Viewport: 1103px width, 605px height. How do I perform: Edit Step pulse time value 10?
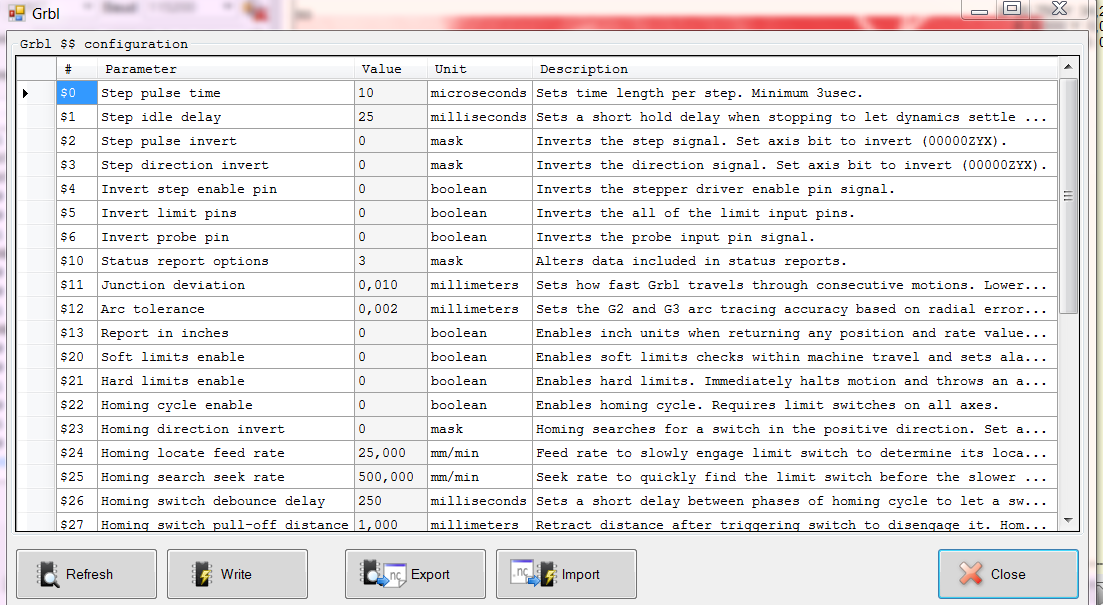pos(391,93)
